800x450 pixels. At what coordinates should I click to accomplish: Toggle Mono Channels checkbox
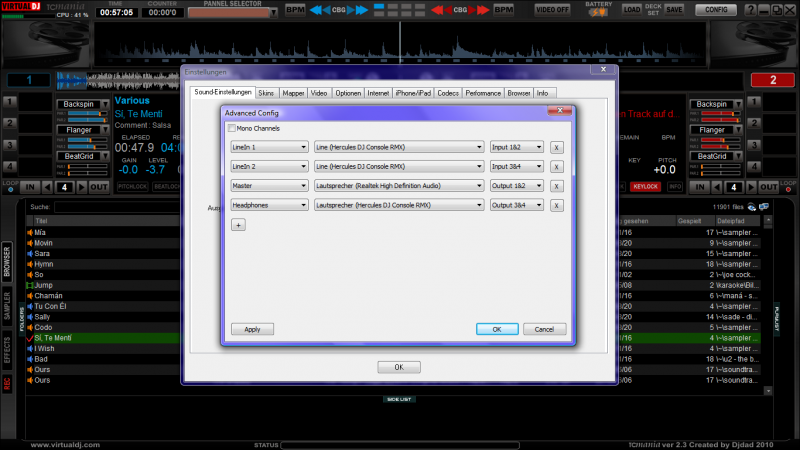[x=232, y=129]
